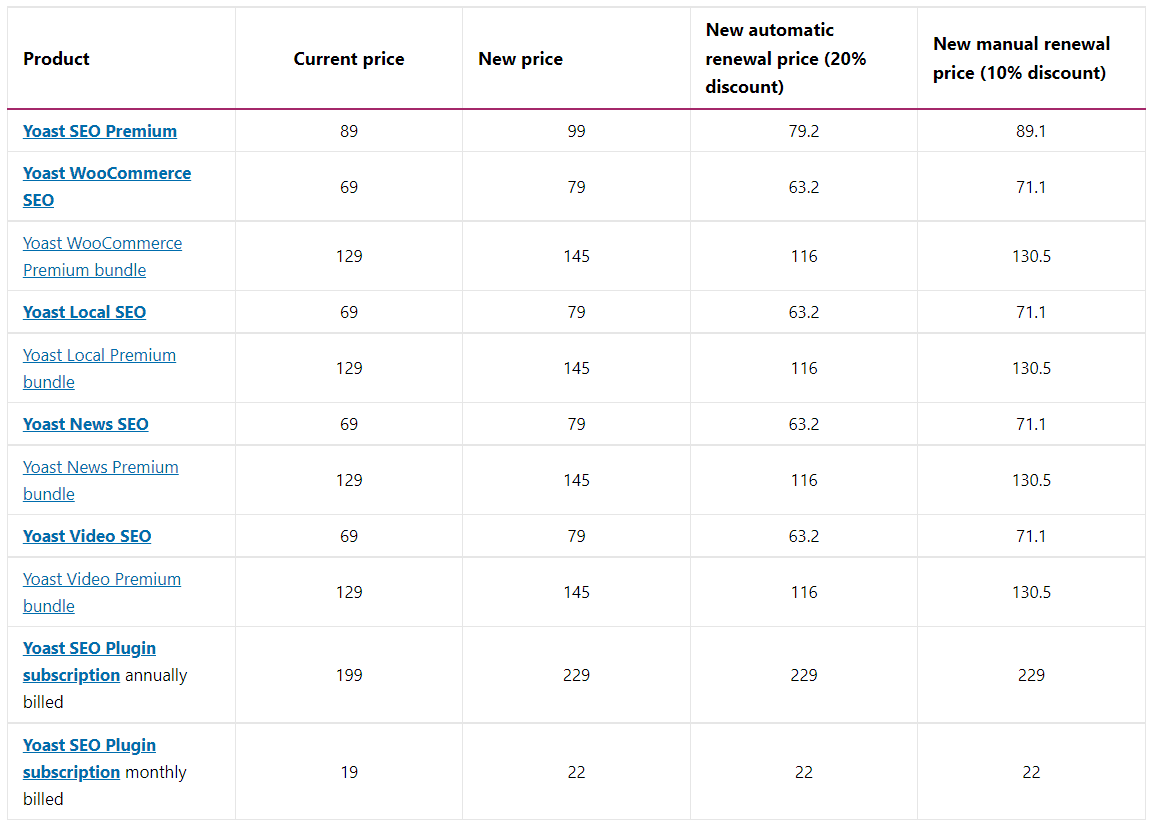The image size is (1149, 826).
Task: Select new price 99 for Yoast SEO Premium
Action: 576,131
